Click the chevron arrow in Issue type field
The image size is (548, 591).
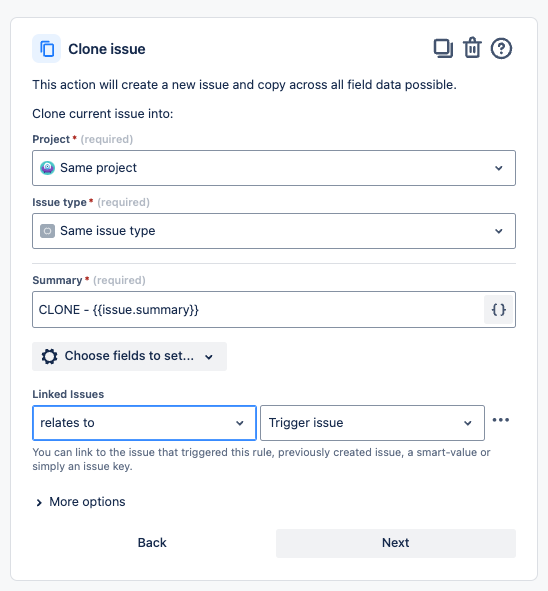[499, 231]
